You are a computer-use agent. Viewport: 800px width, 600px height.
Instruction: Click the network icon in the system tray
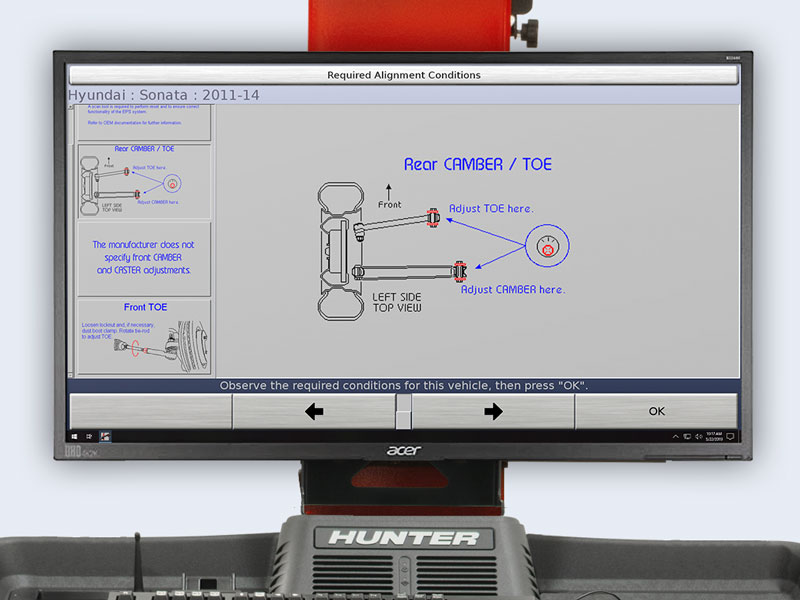(x=686, y=437)
